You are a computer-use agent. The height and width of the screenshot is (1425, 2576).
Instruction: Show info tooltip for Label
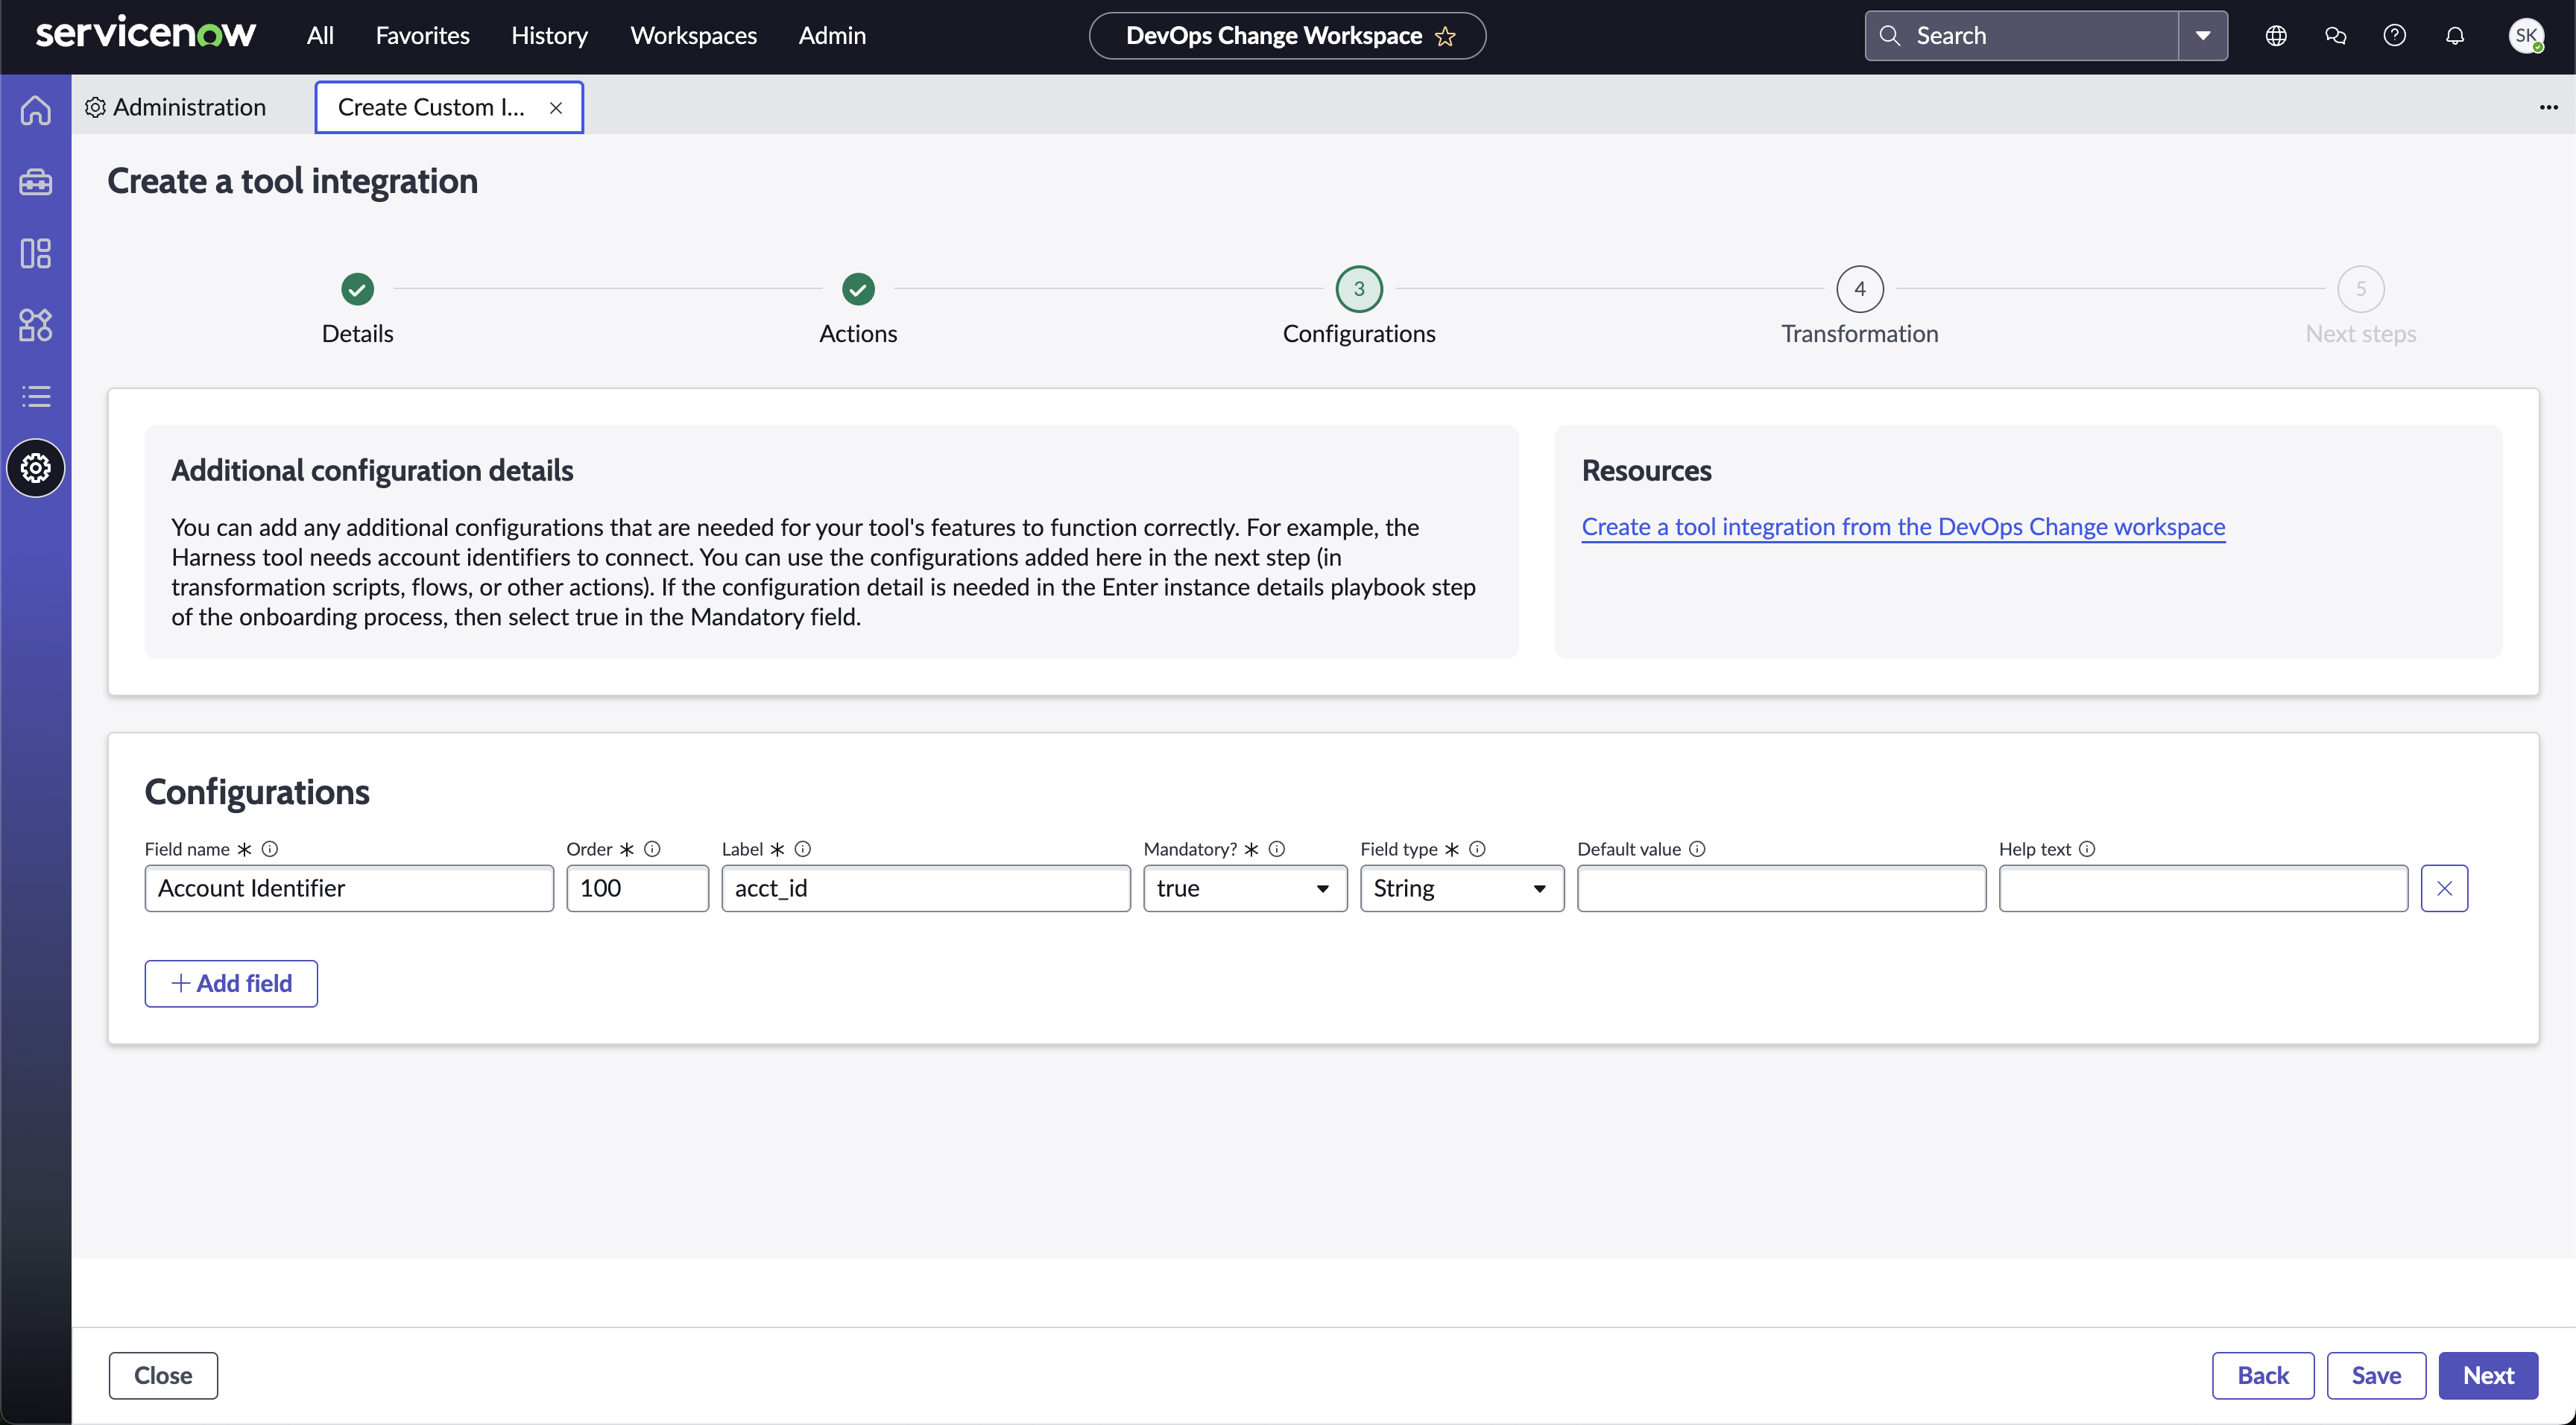(x=803, y=849)
